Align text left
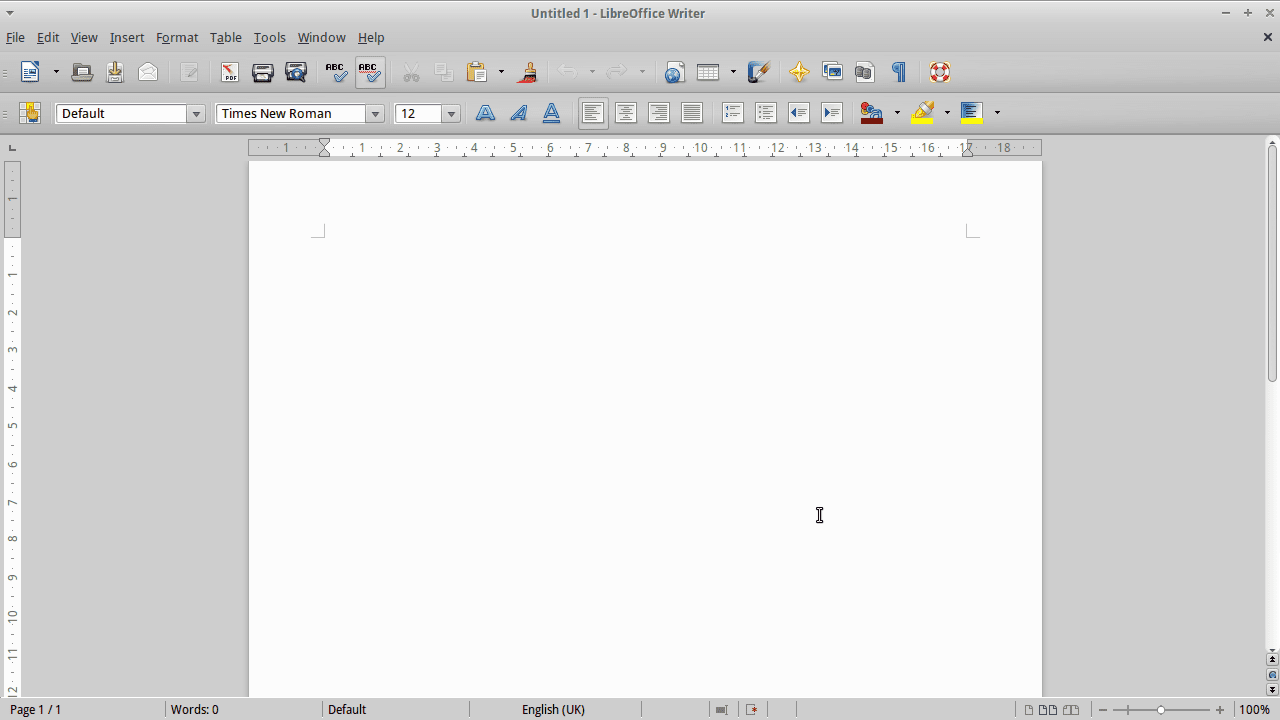 pyautogui.click(x=593, y=113)
